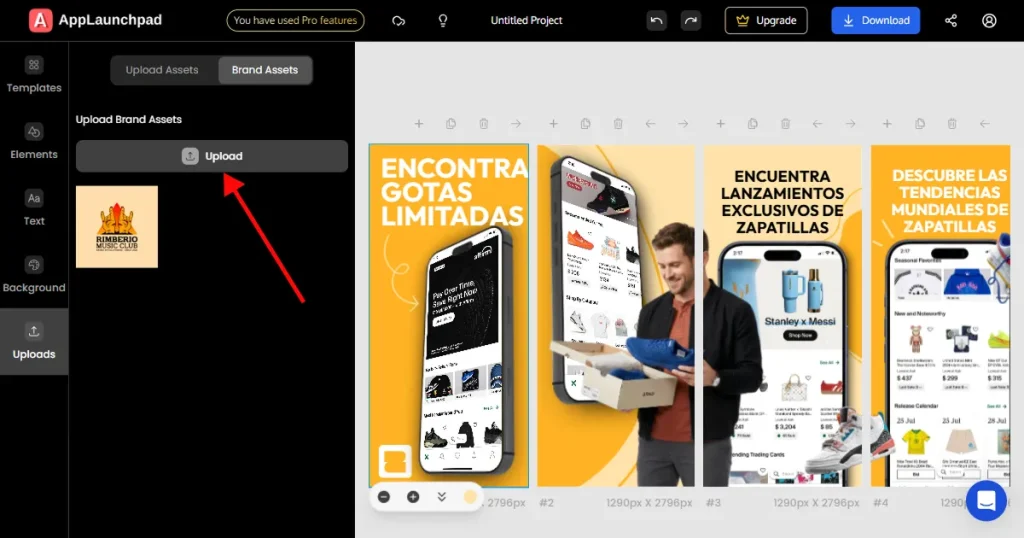Viewport: 1024px width, 538px height.
Task: Zoom in with the plus button
Action: 413,497
